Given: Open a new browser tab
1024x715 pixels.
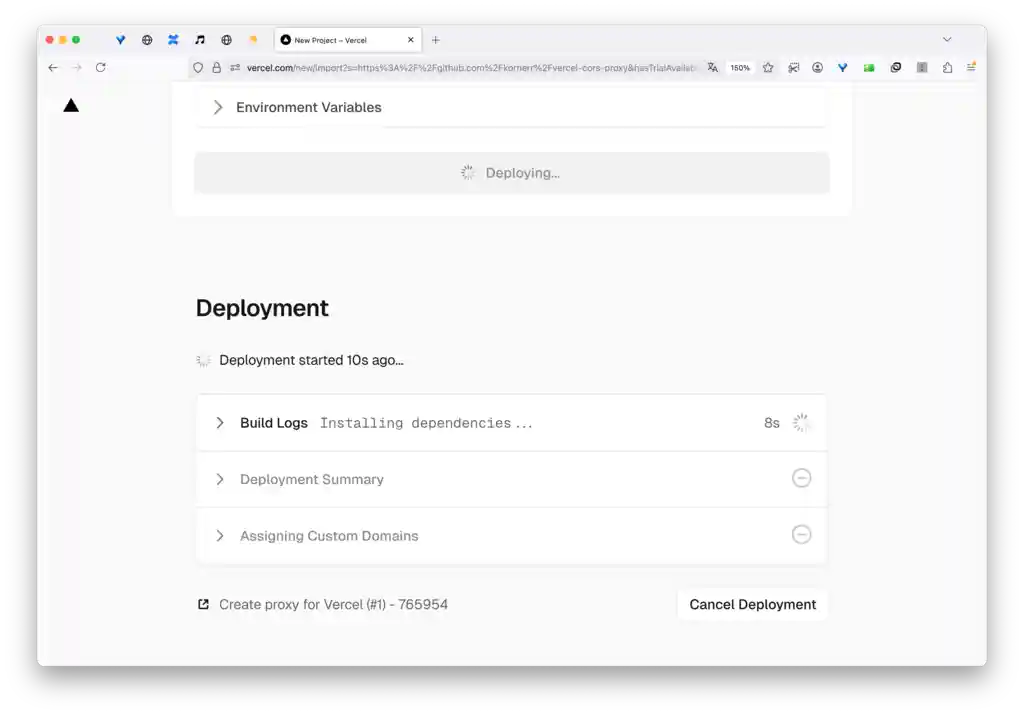Looking at the screenshot, I should 436,40.
